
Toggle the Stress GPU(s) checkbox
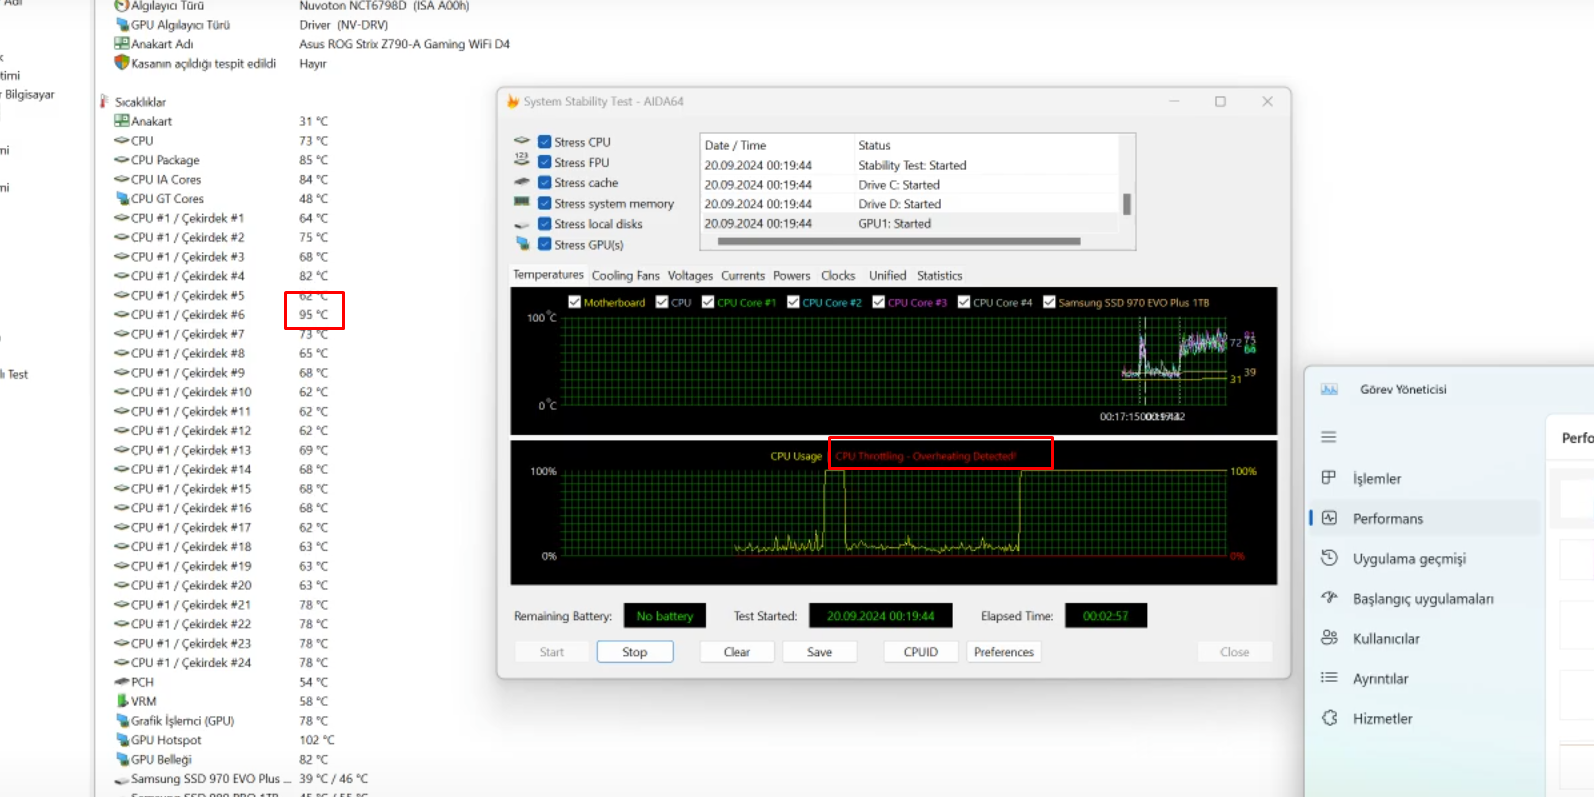[x=545, y=244]
